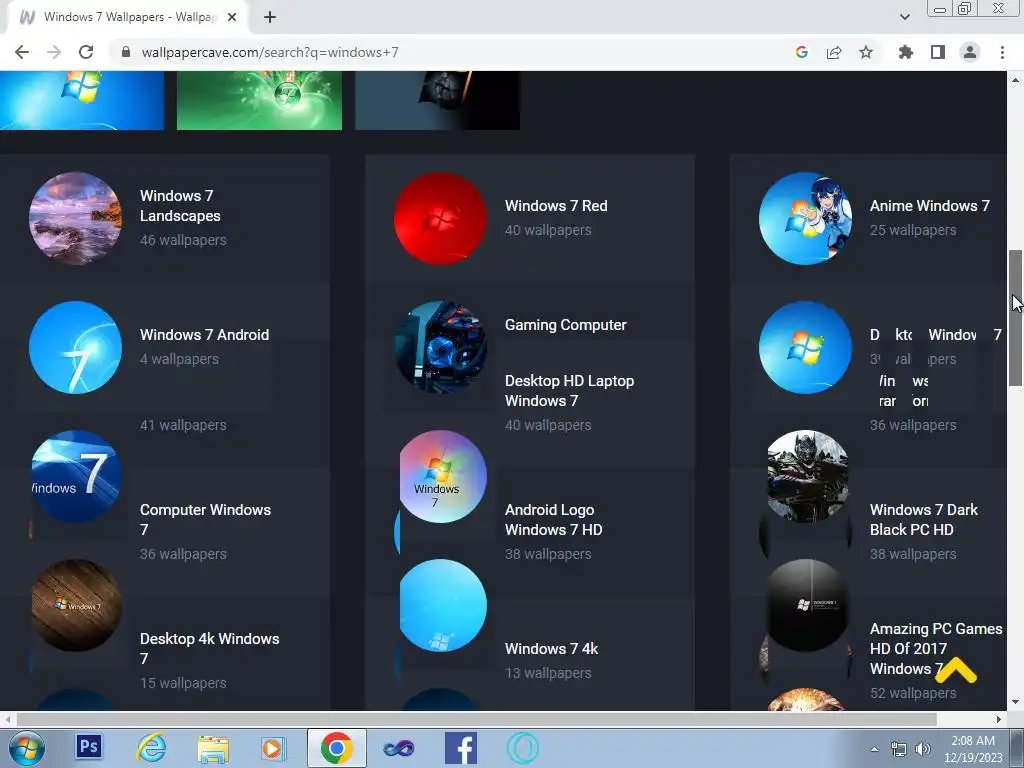1024x768 pixels.
Task: Go back to the previous page
Action: [x=22, y=52]
